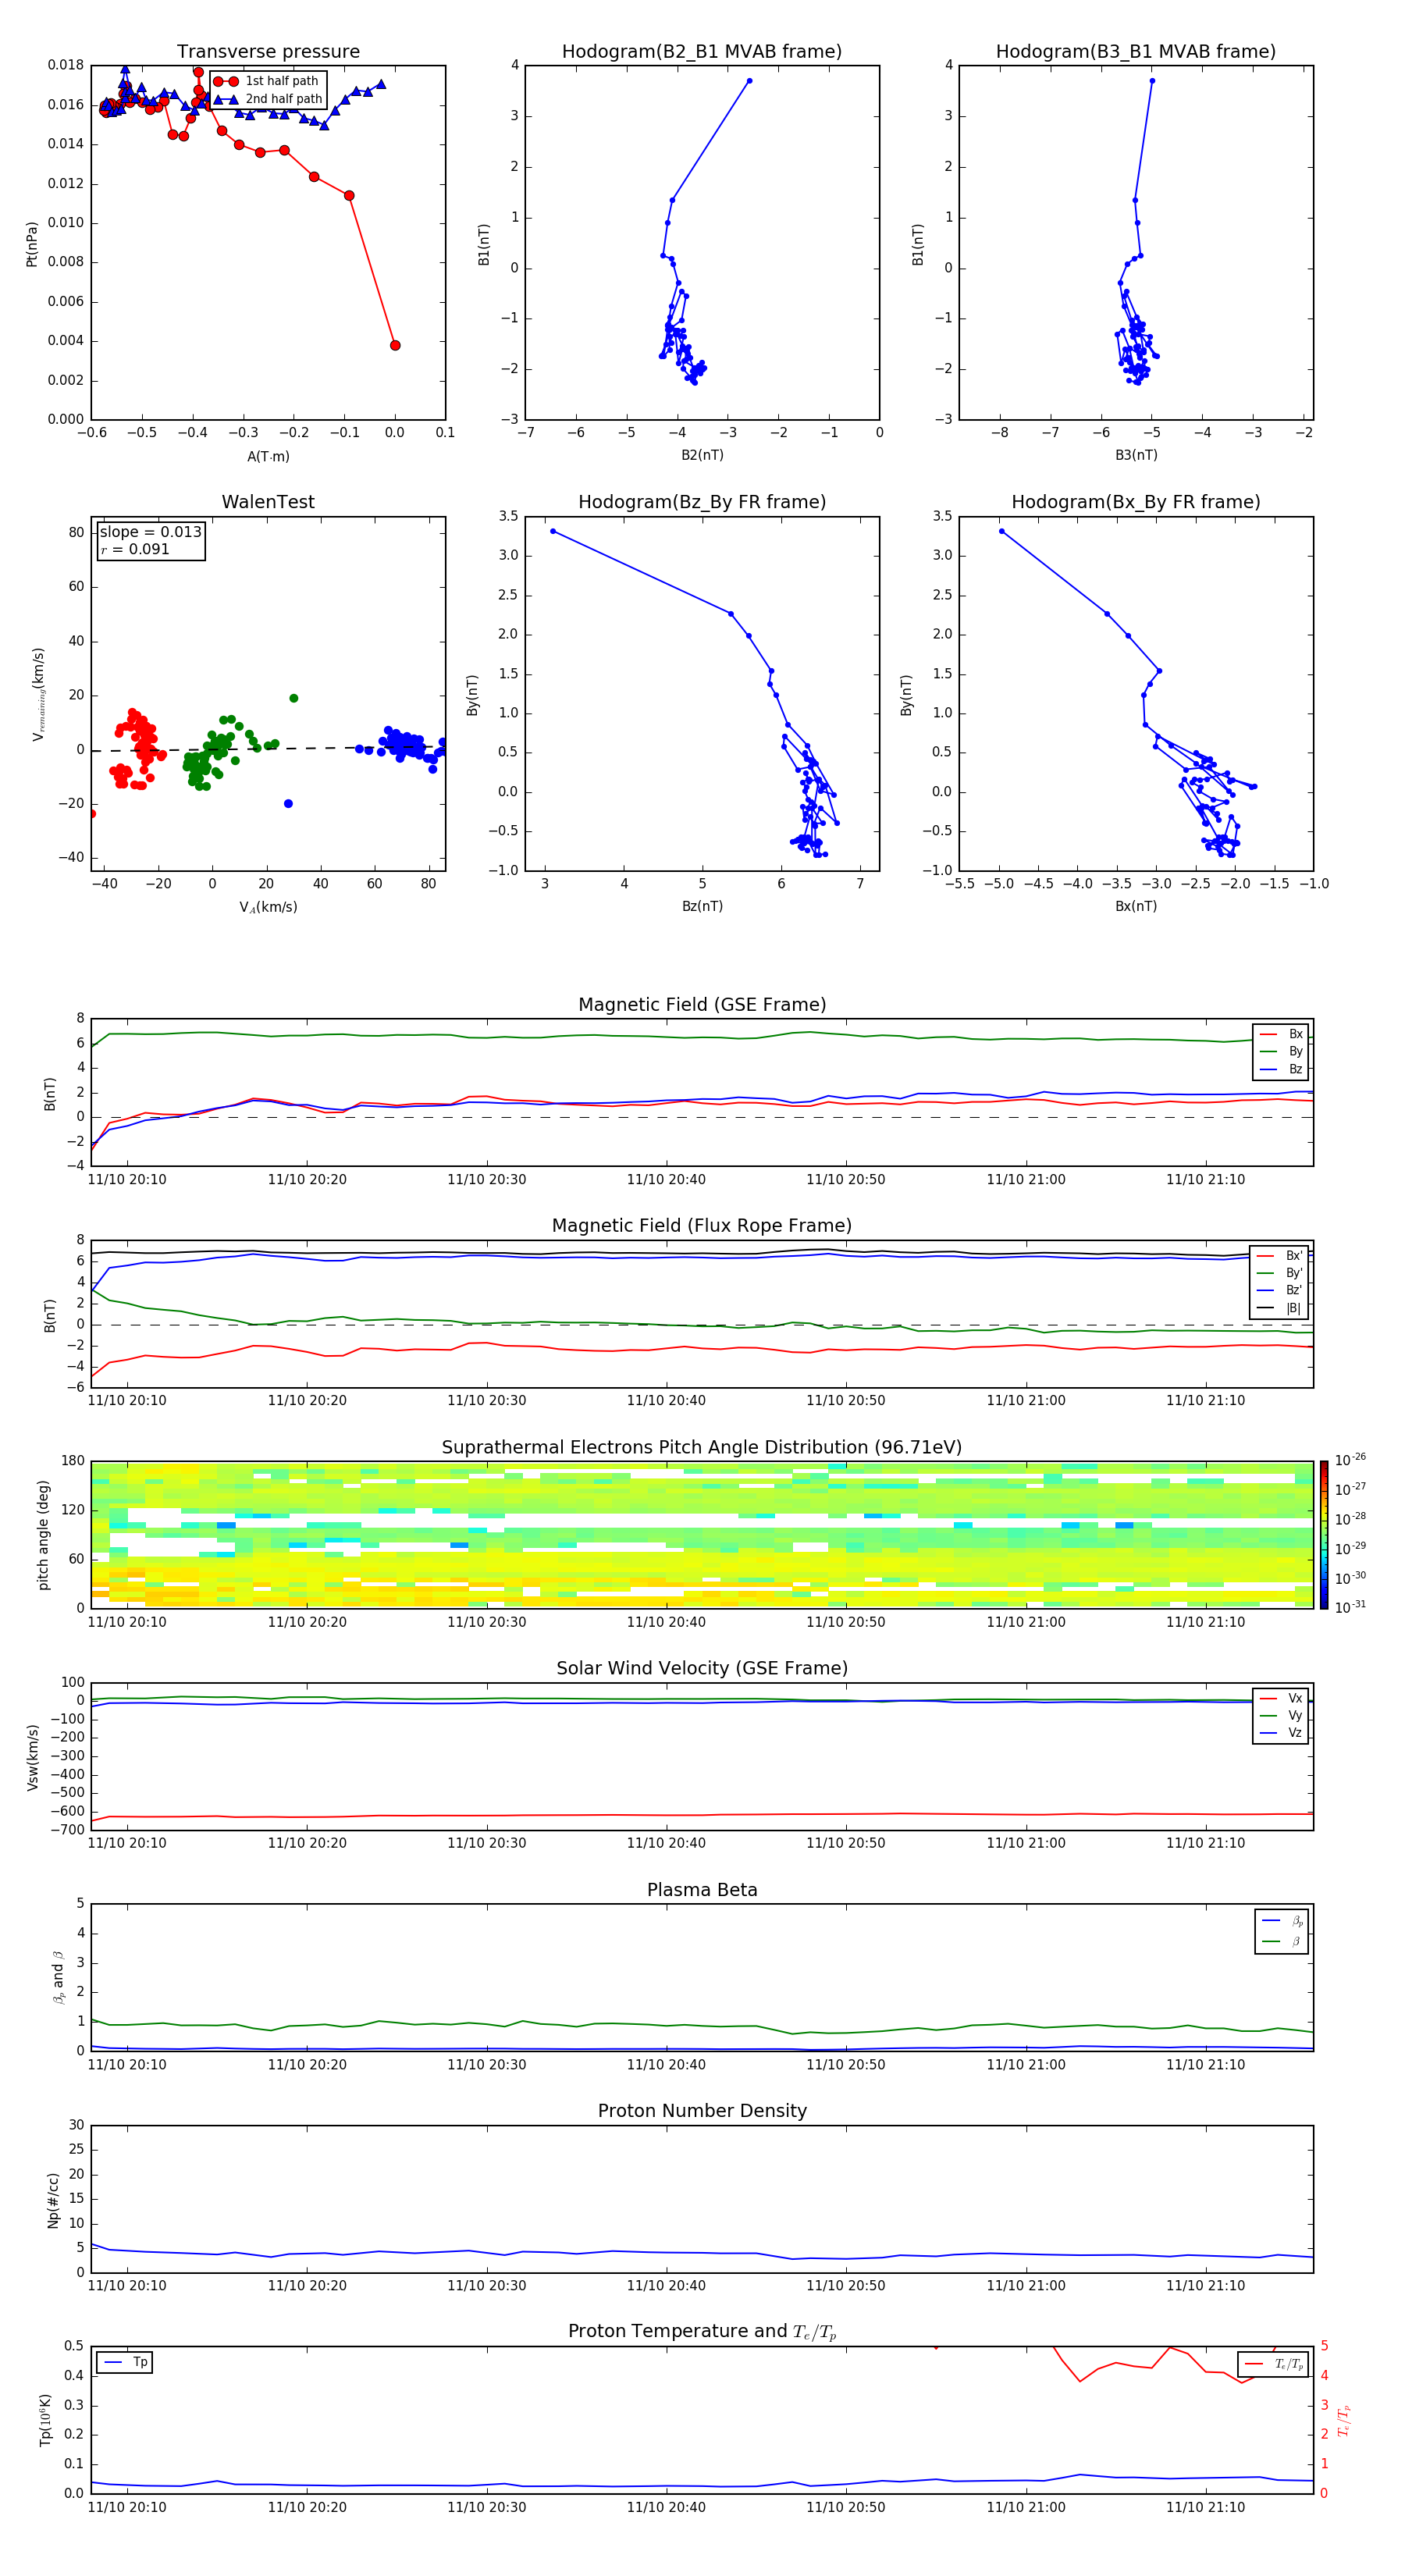
Task: Click "Proton Number Density" title
Action: (x=702, y=2112)
